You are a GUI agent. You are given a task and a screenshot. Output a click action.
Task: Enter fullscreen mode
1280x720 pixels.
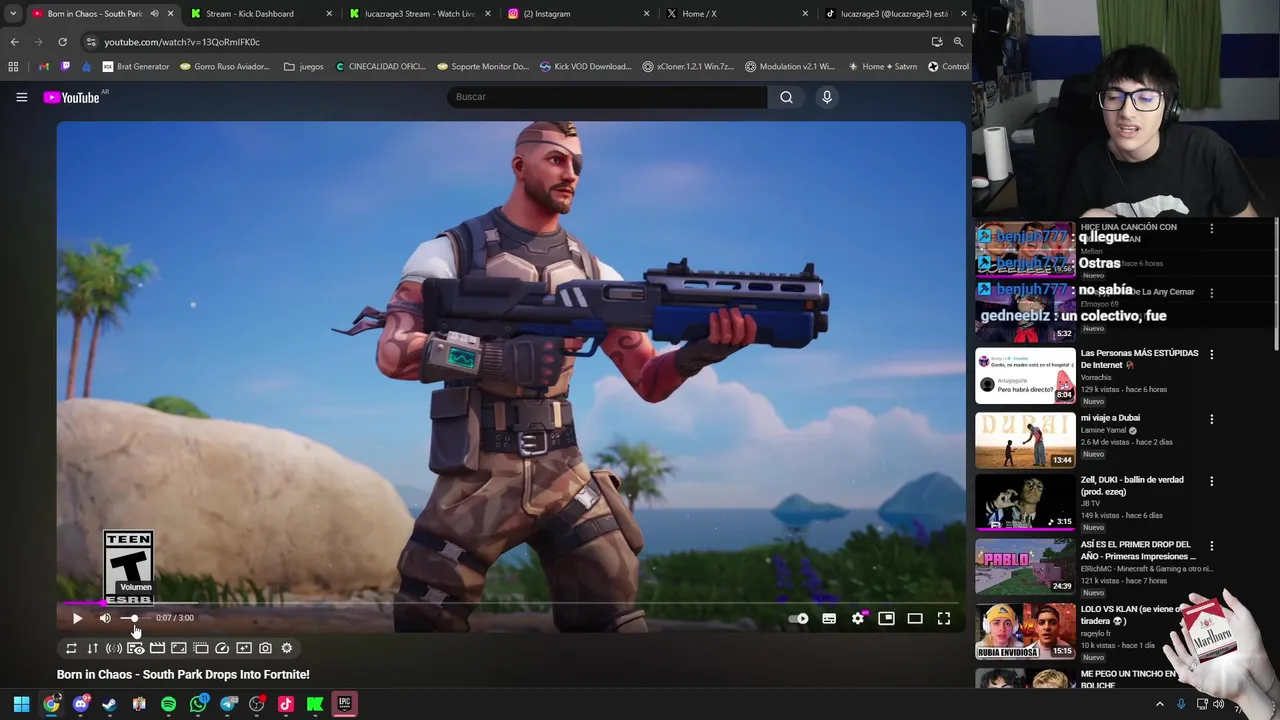[x=944, y=619]
